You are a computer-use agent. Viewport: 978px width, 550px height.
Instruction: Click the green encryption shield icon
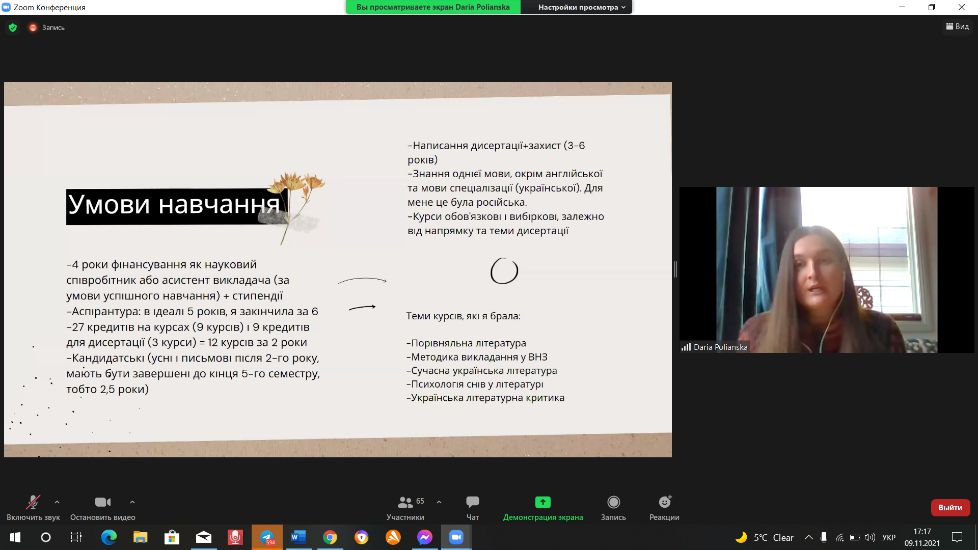(x=13, y=27)
